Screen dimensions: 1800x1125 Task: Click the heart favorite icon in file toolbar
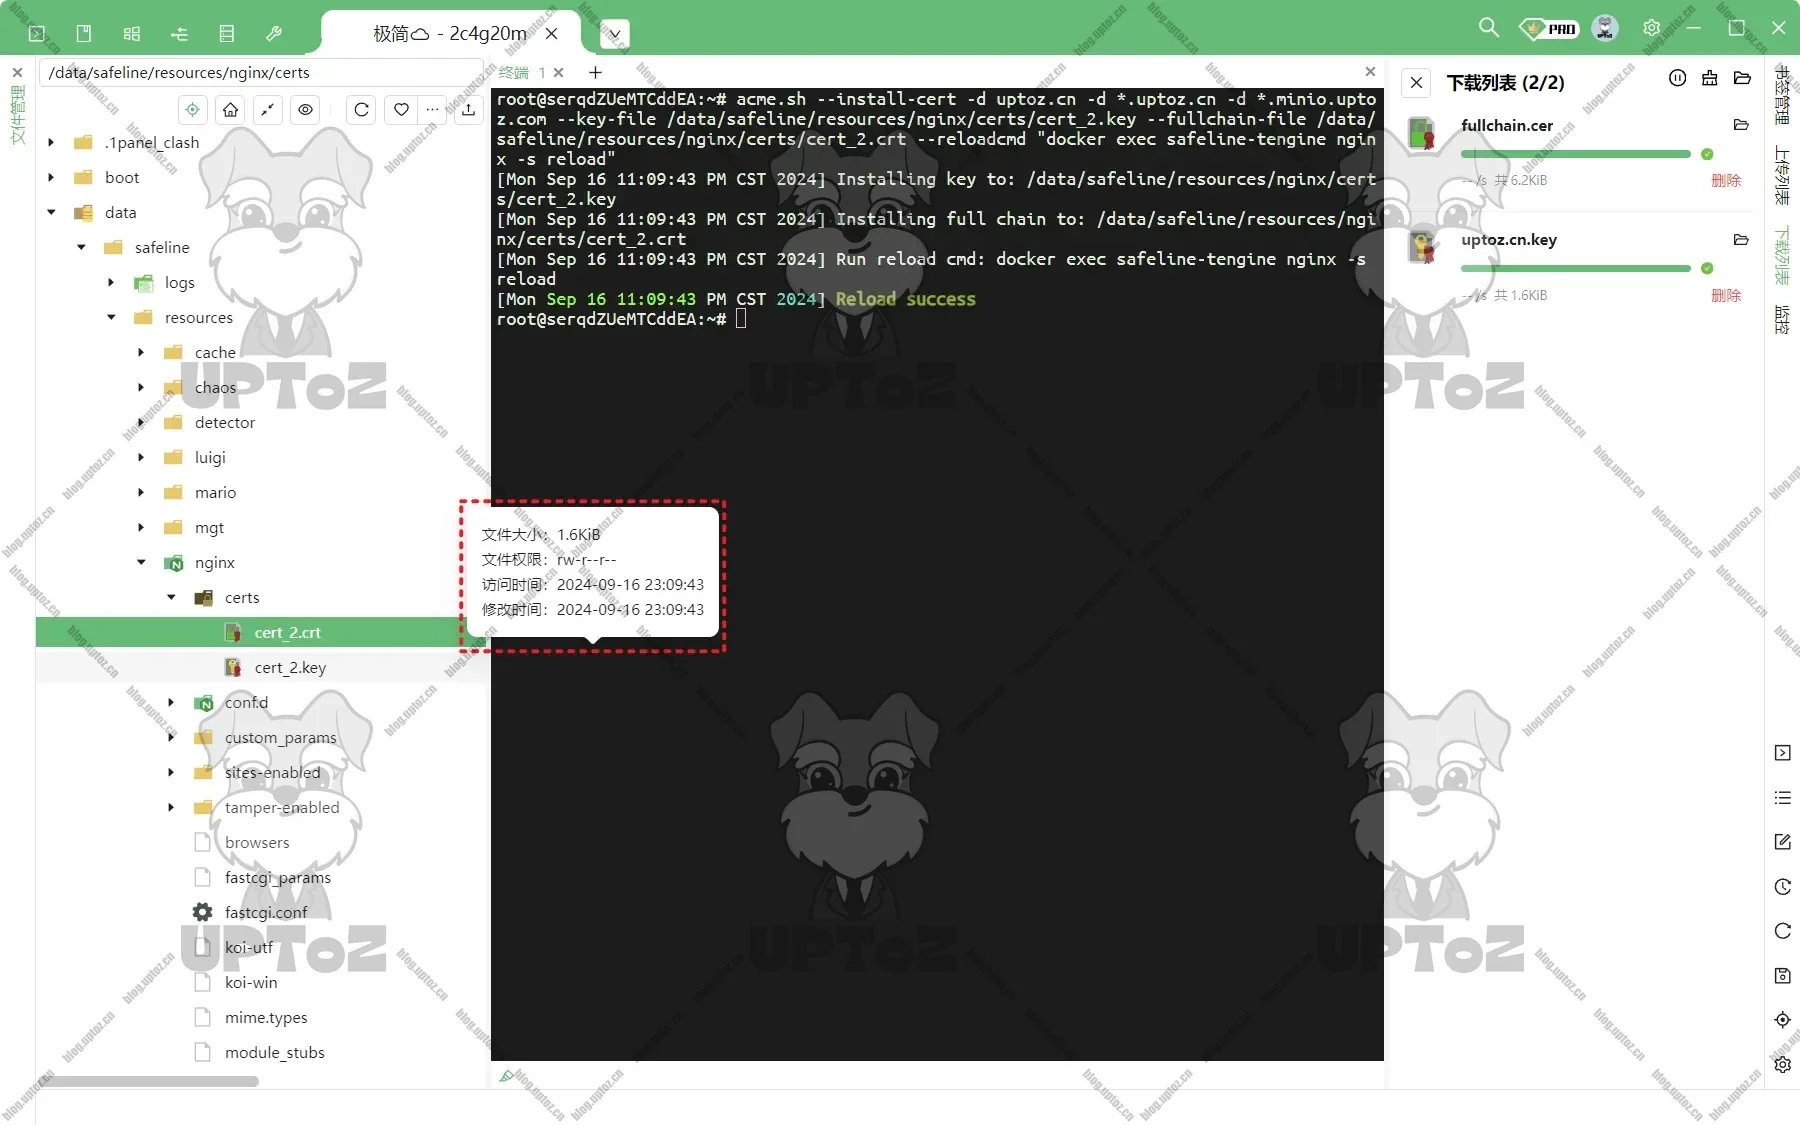click(x=401, y=110)
